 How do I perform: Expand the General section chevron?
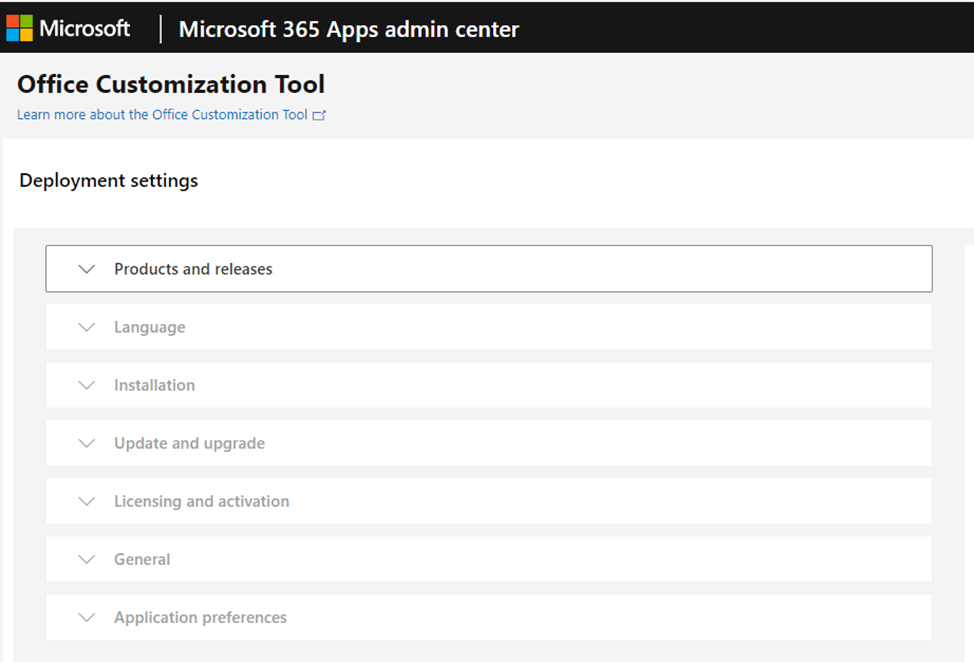[87, 560]
